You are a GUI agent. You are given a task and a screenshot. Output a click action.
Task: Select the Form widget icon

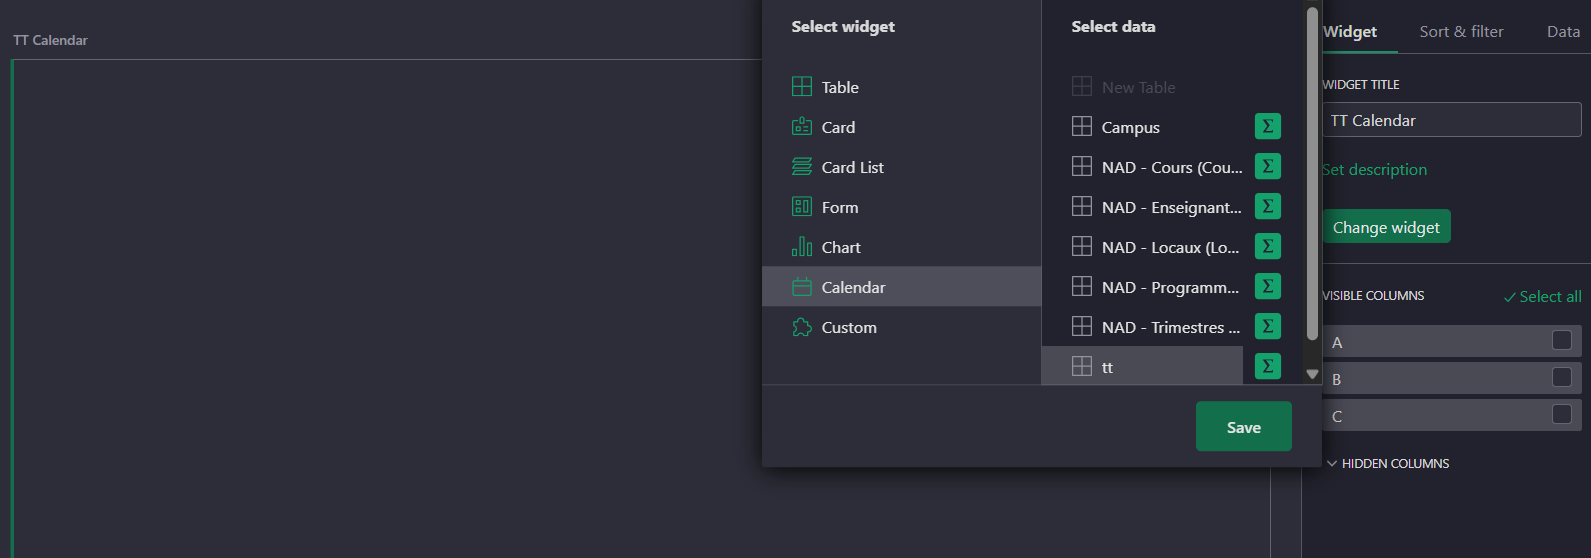point(801,207)
